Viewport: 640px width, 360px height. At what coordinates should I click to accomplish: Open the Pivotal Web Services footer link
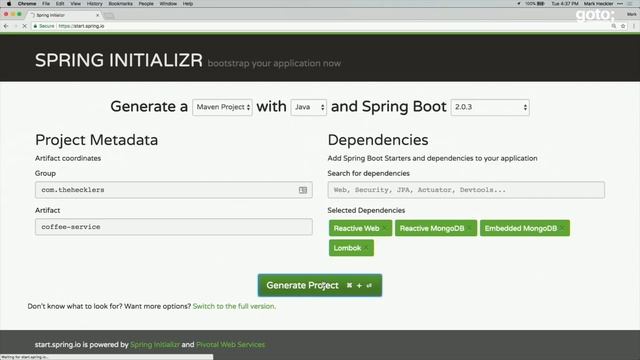pos(230,344)
